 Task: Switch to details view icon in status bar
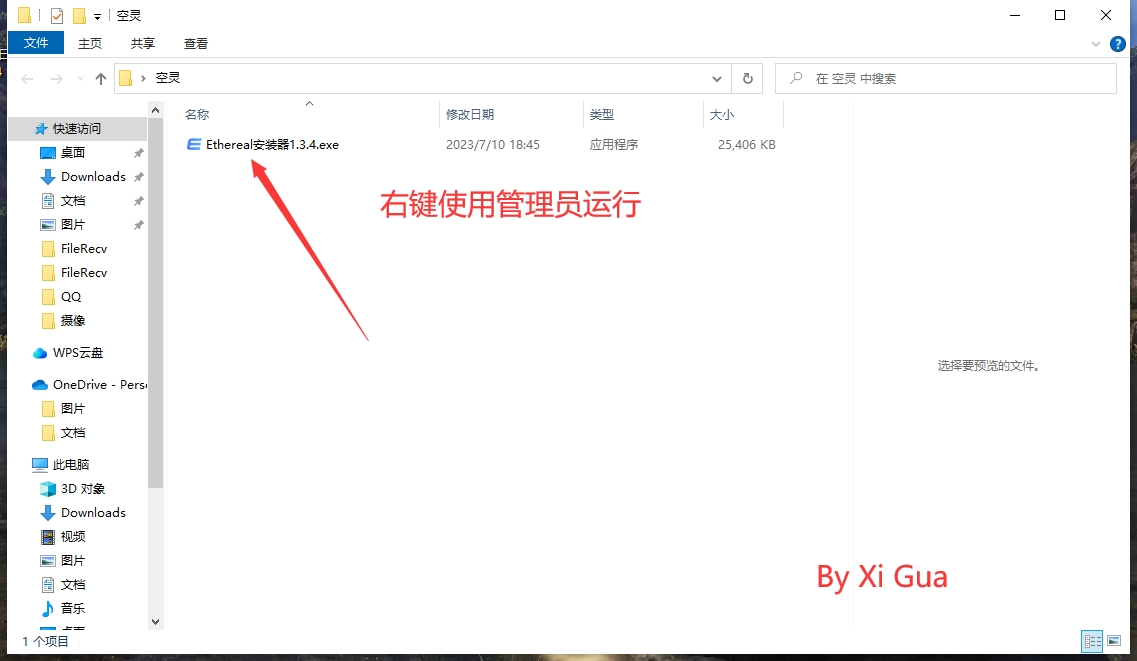pos(1093,641)
